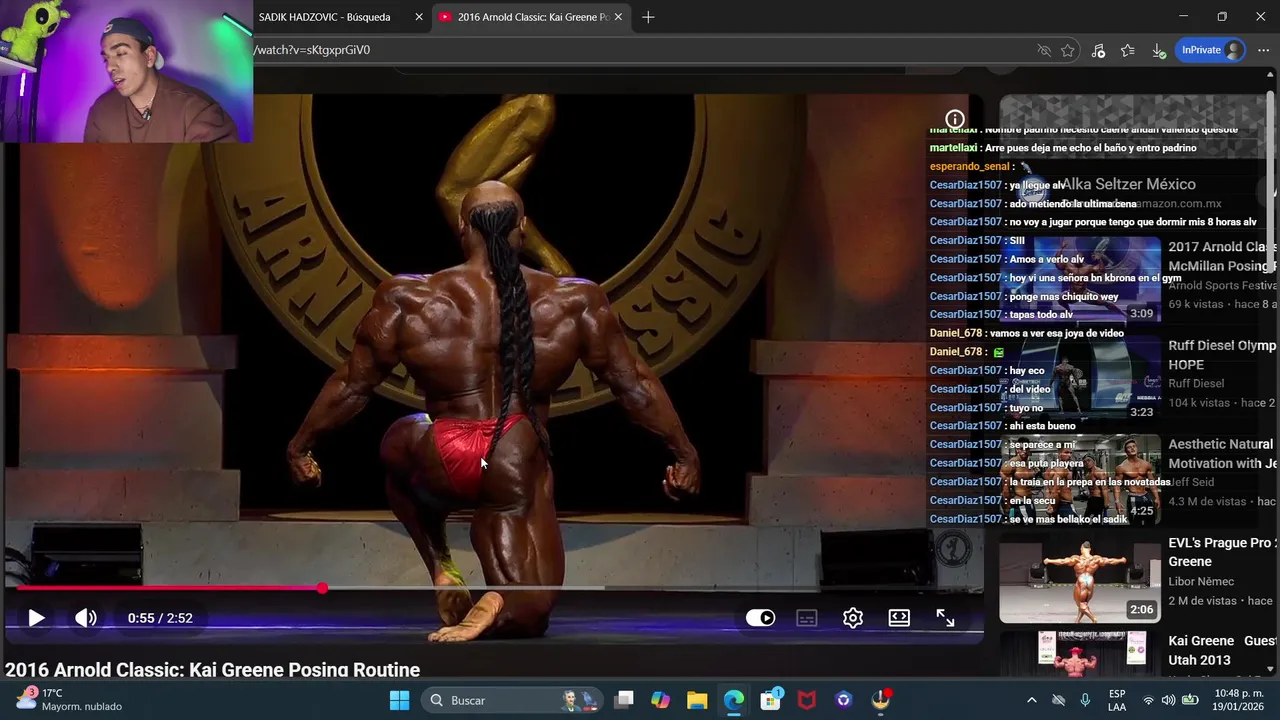This screenshot has width=1280, height=720.
Task: Open tracking prevention eye icon
Action: [1044, 50]
